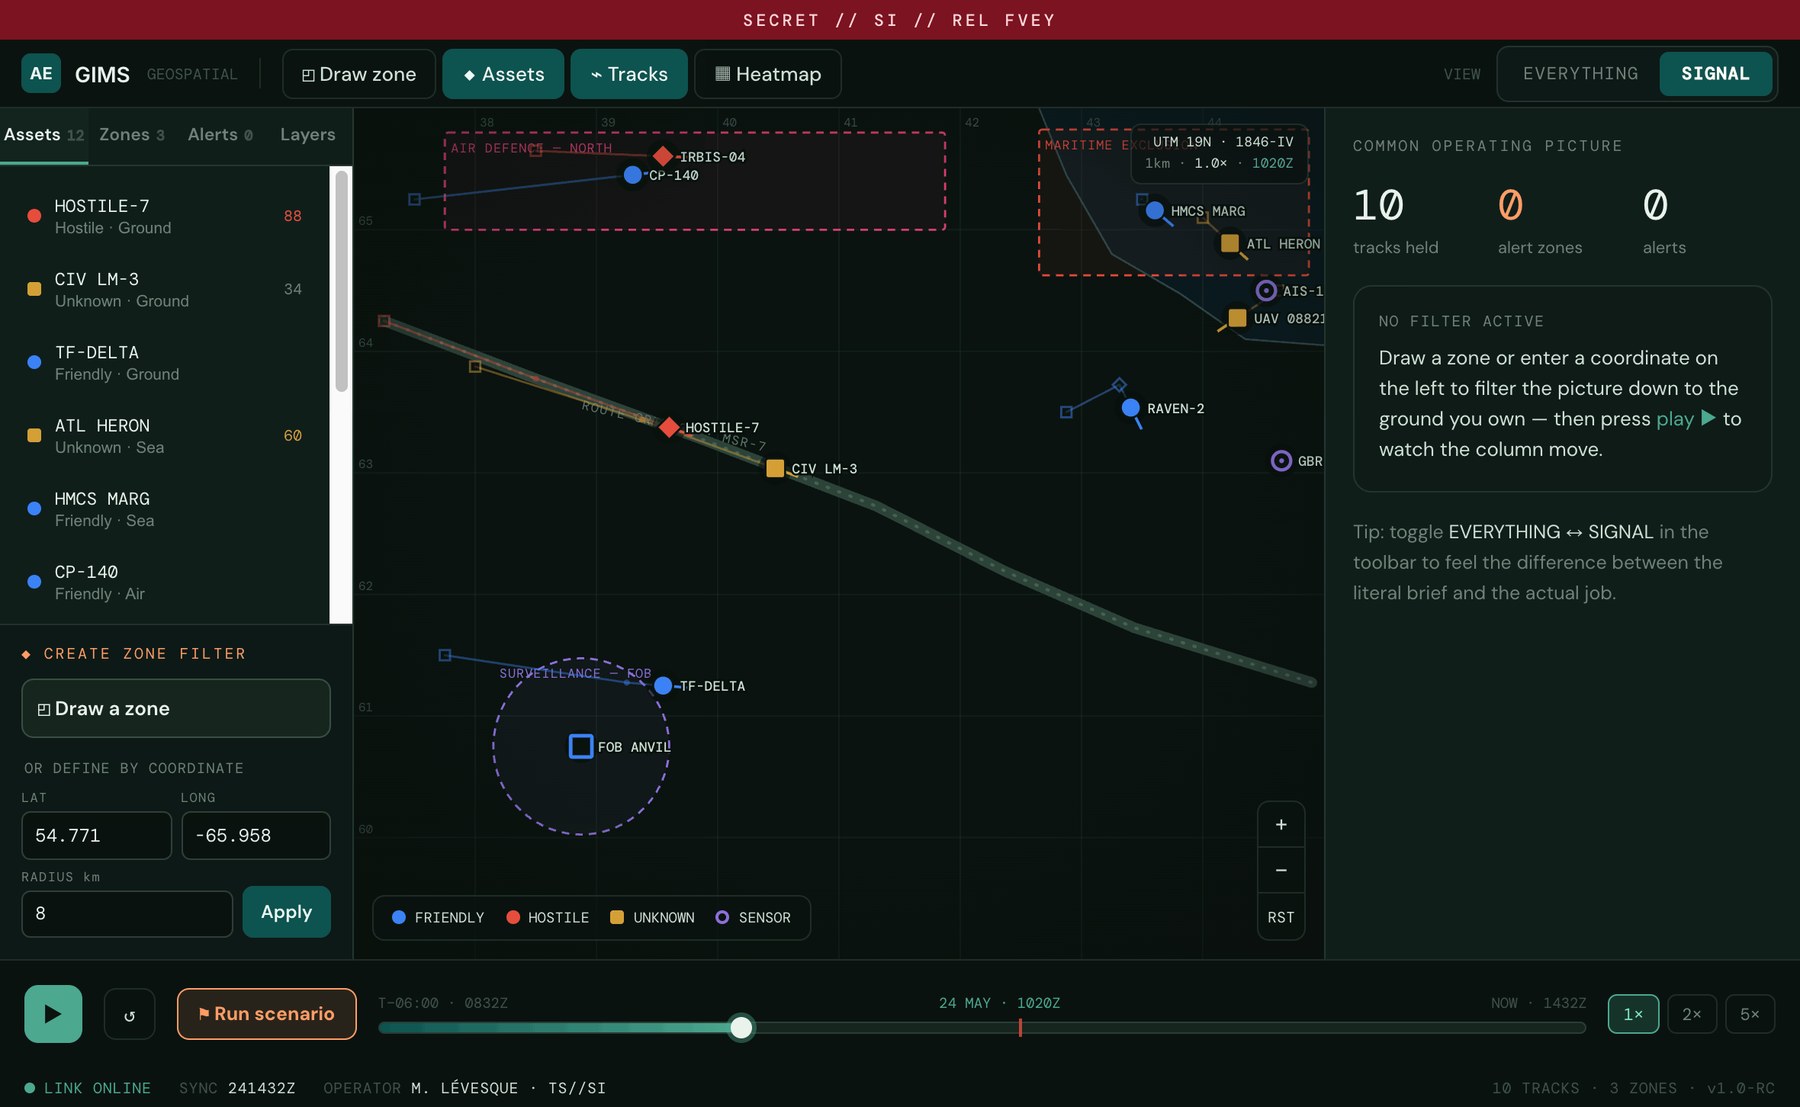This screenshot has width=1800, height=1107.
Task: Select ATL HERON in the asset list
Action: 165,435
